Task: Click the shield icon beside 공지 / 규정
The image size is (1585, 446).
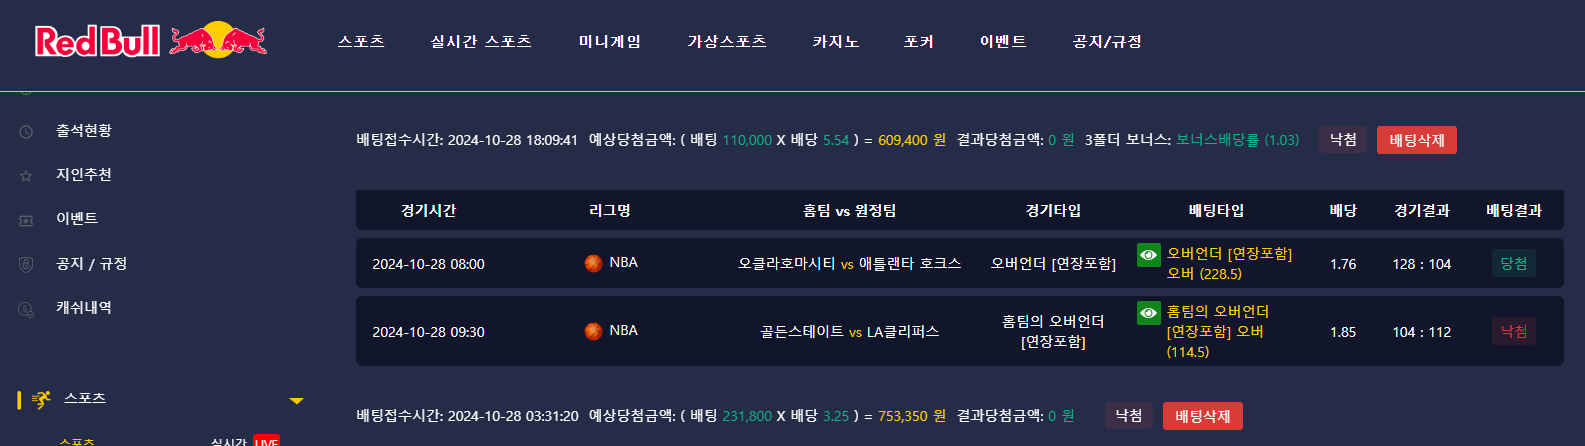Action: coord(26,265)
